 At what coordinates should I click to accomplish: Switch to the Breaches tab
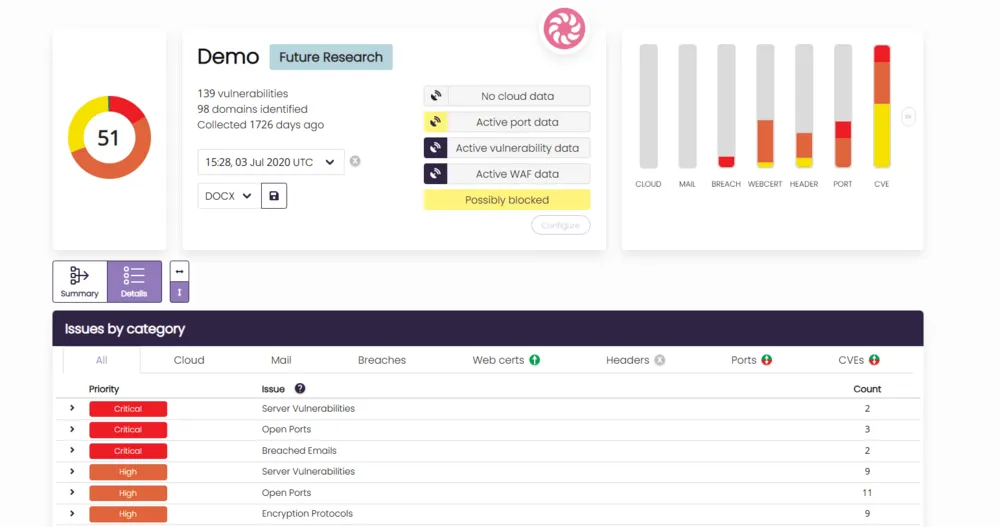(382, 360)
